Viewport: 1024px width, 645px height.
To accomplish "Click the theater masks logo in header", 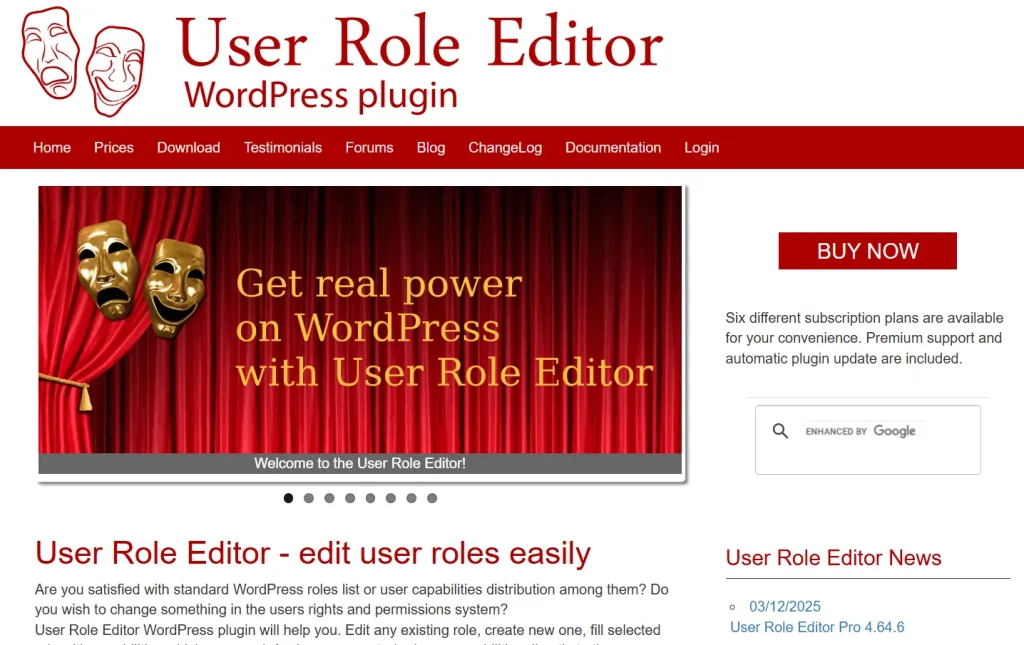I will tap(83, 61).
